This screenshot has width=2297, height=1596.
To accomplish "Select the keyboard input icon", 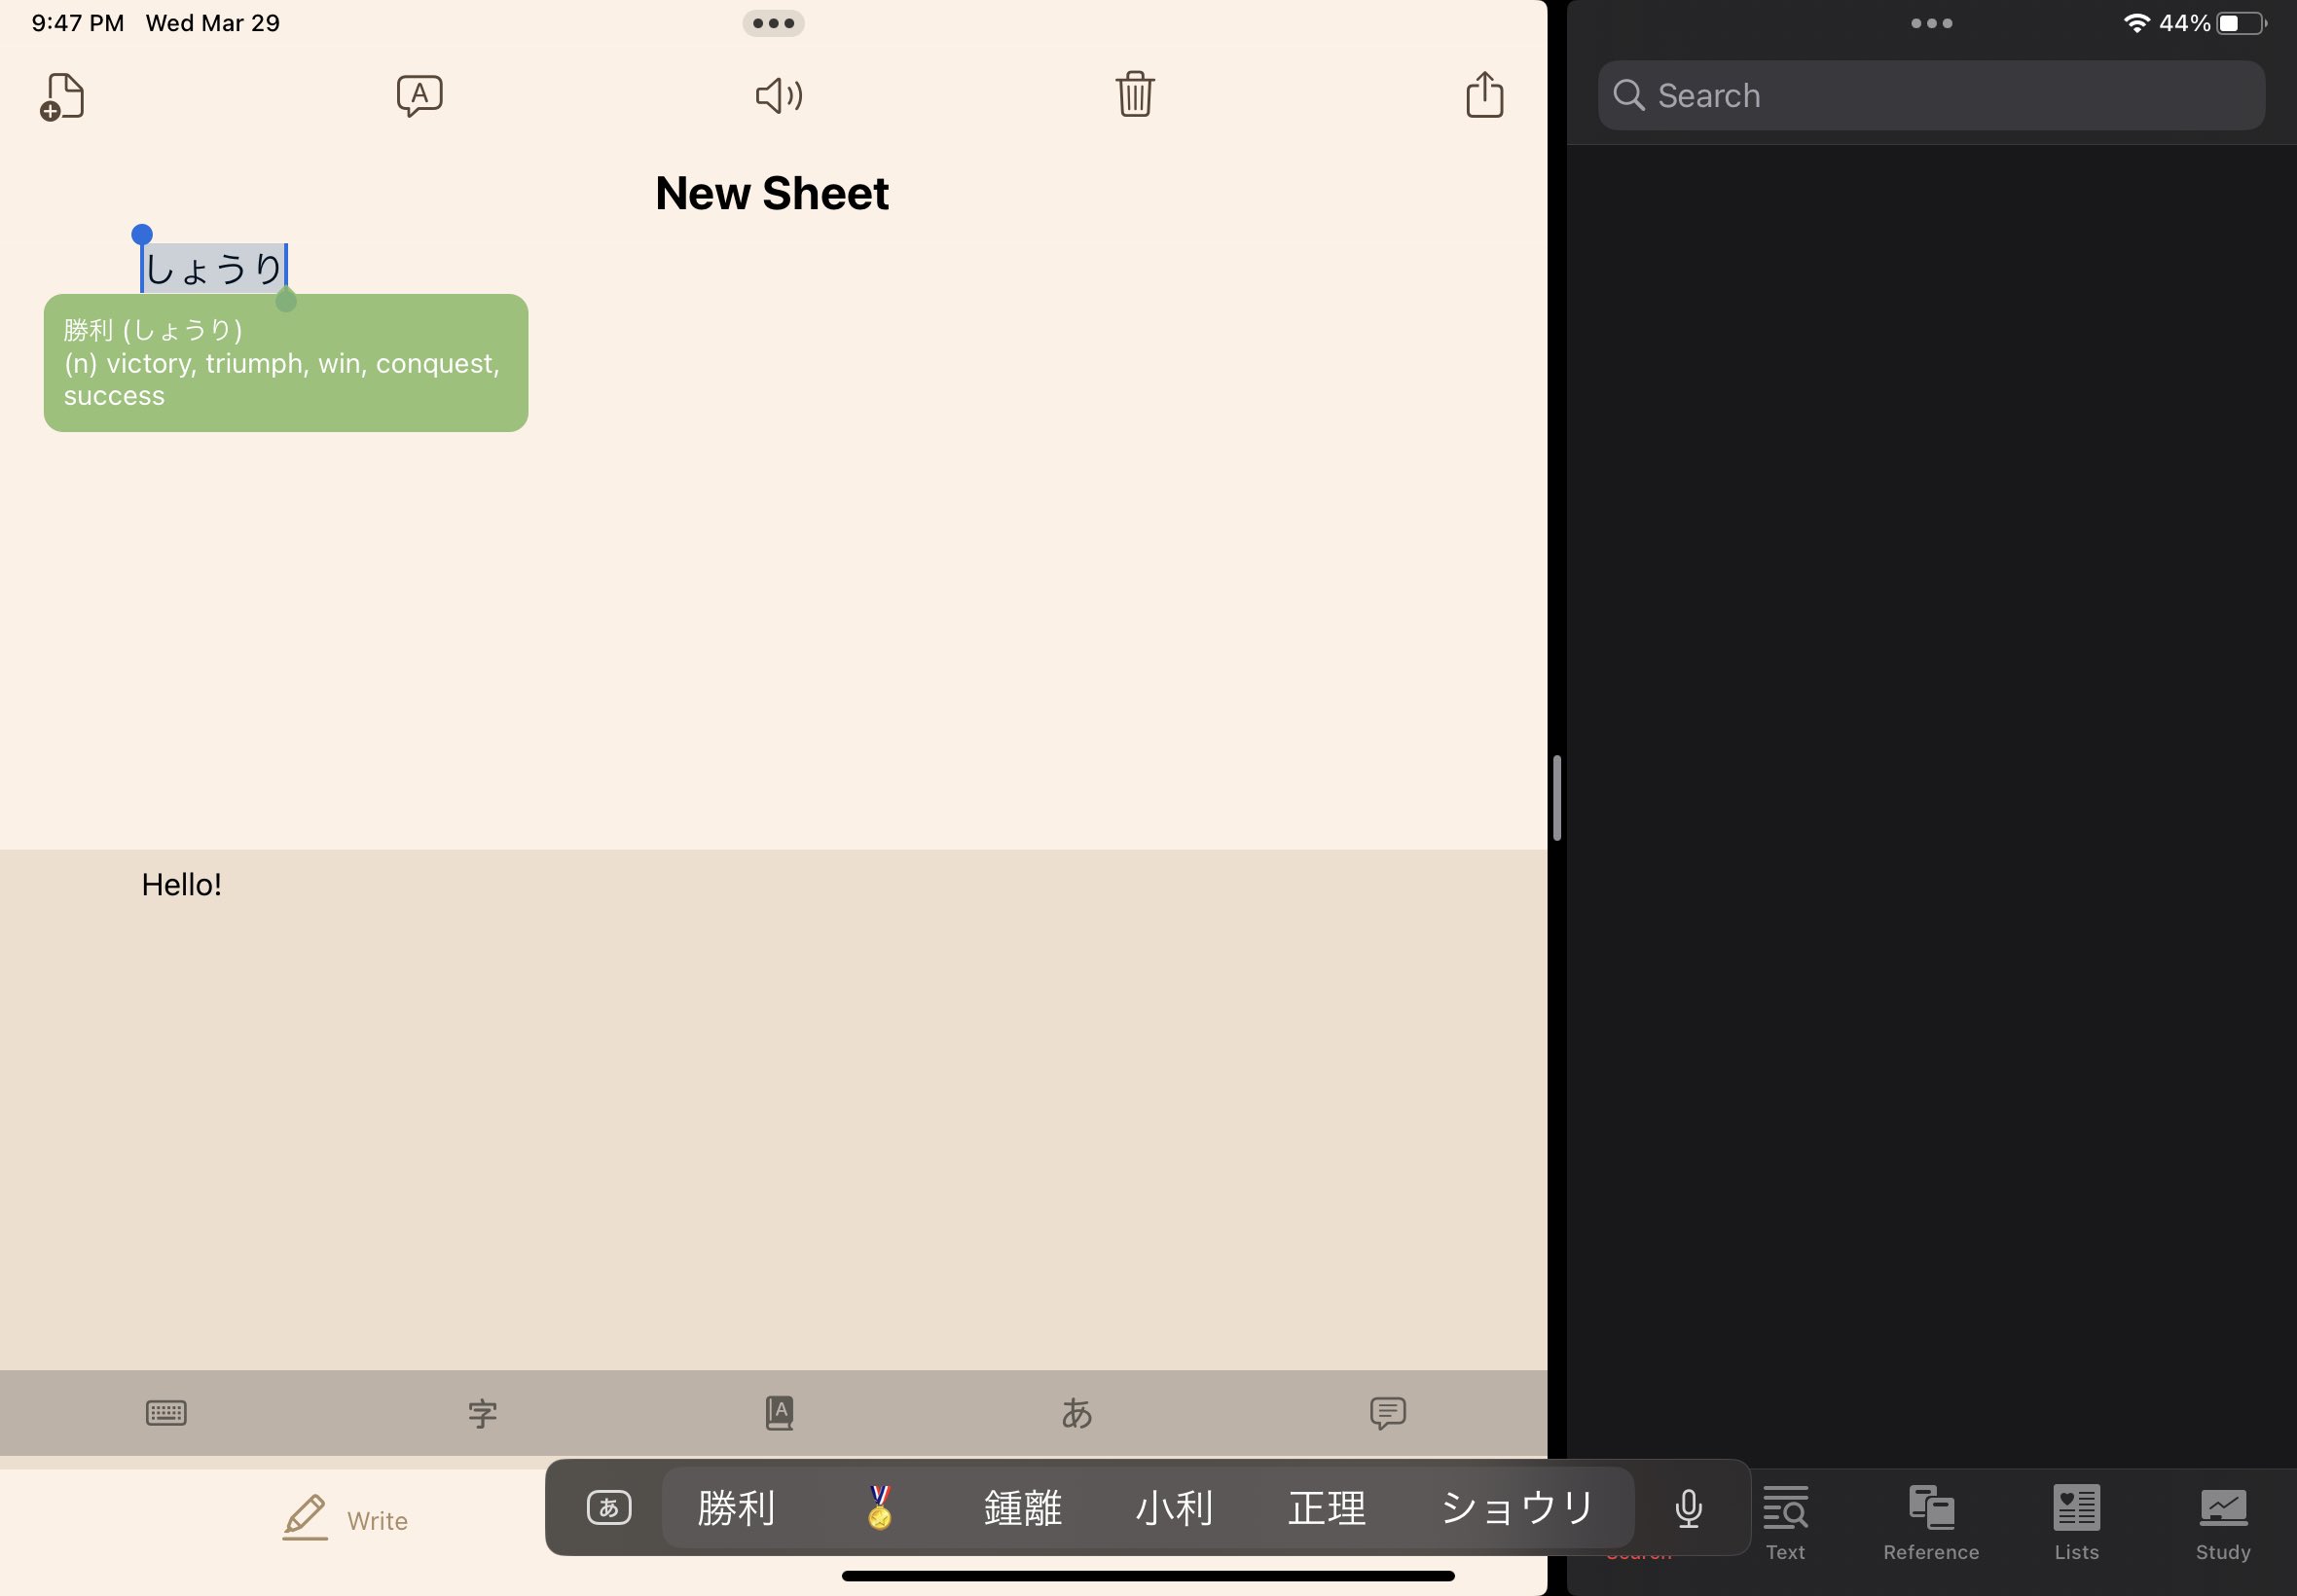I will point(166,1413).
